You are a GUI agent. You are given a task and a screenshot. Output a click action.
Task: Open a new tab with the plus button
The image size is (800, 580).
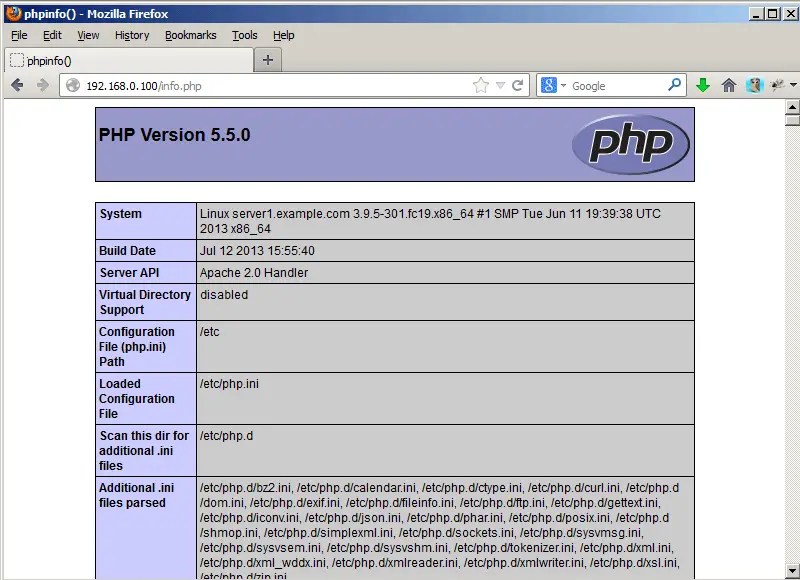click(267, 60)
